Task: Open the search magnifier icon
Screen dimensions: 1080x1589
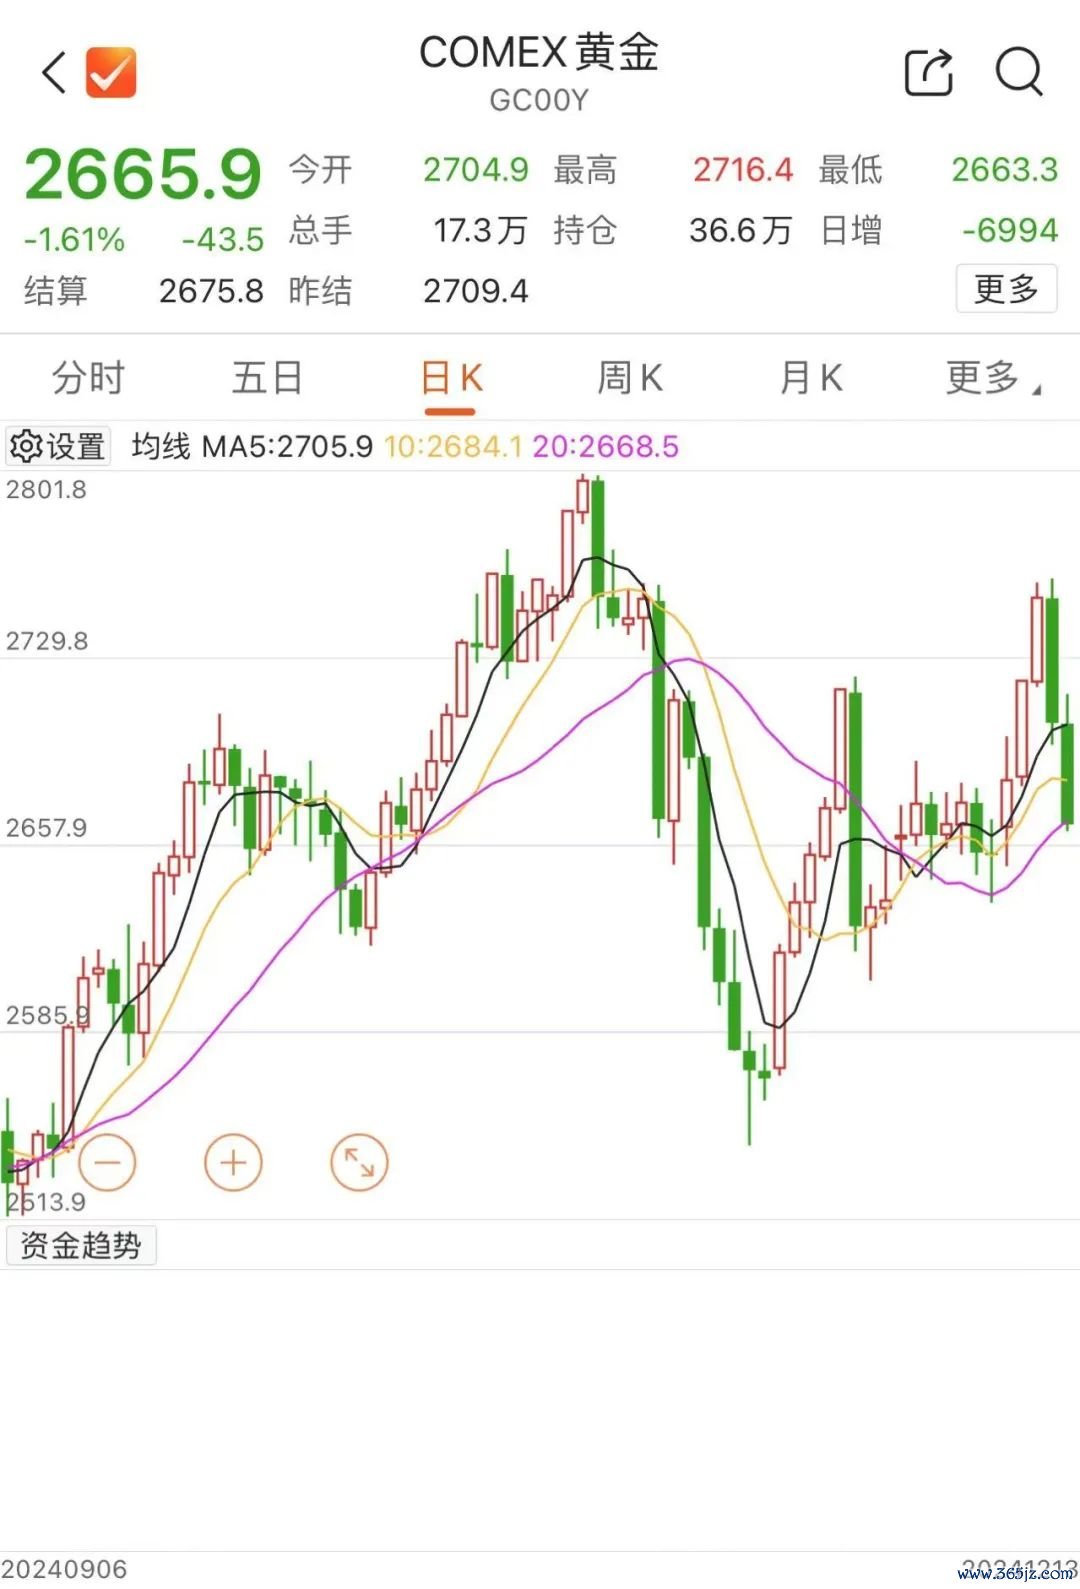Action: 1019,72
